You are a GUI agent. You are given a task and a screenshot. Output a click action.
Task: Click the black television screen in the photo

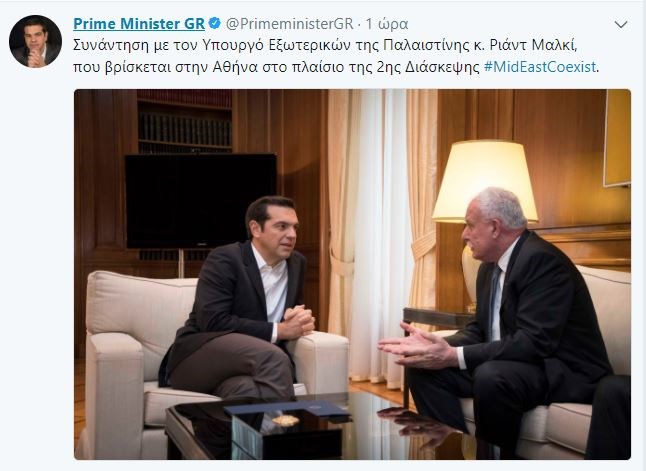tap(201, 201)
